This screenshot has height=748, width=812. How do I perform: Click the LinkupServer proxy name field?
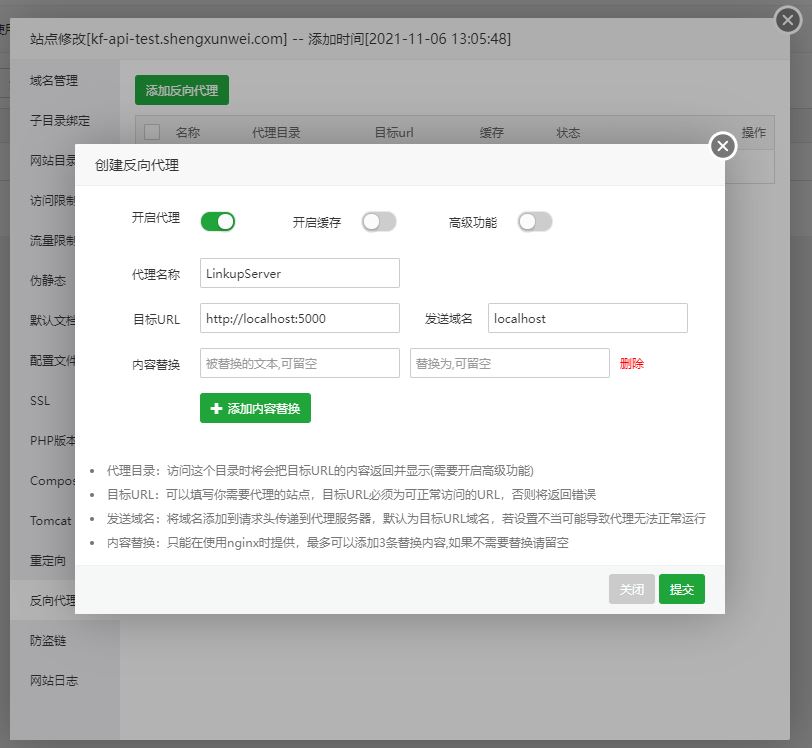tap(298, 272)
